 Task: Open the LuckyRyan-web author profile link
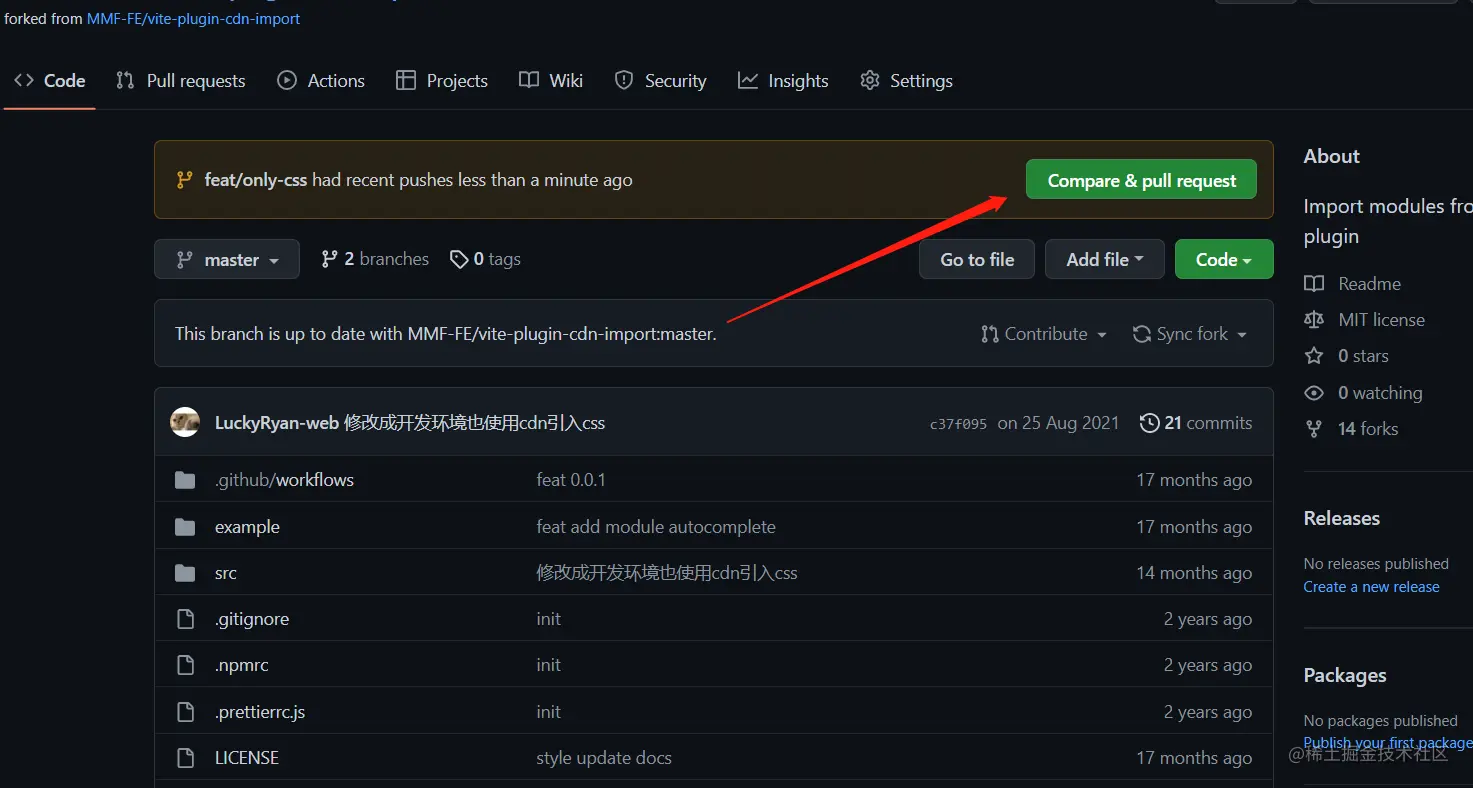pyautogui.click(x=277, y=423)
